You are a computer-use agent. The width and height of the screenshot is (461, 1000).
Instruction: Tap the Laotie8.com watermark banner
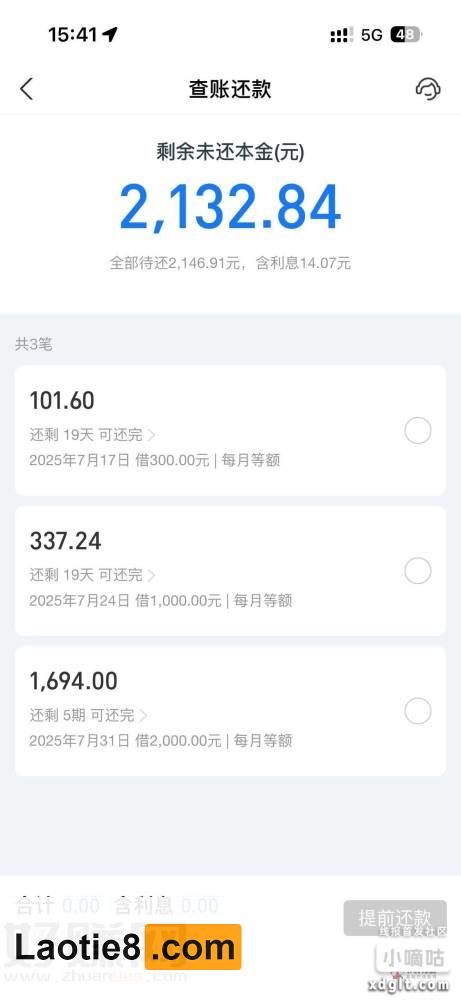[128, 947]
